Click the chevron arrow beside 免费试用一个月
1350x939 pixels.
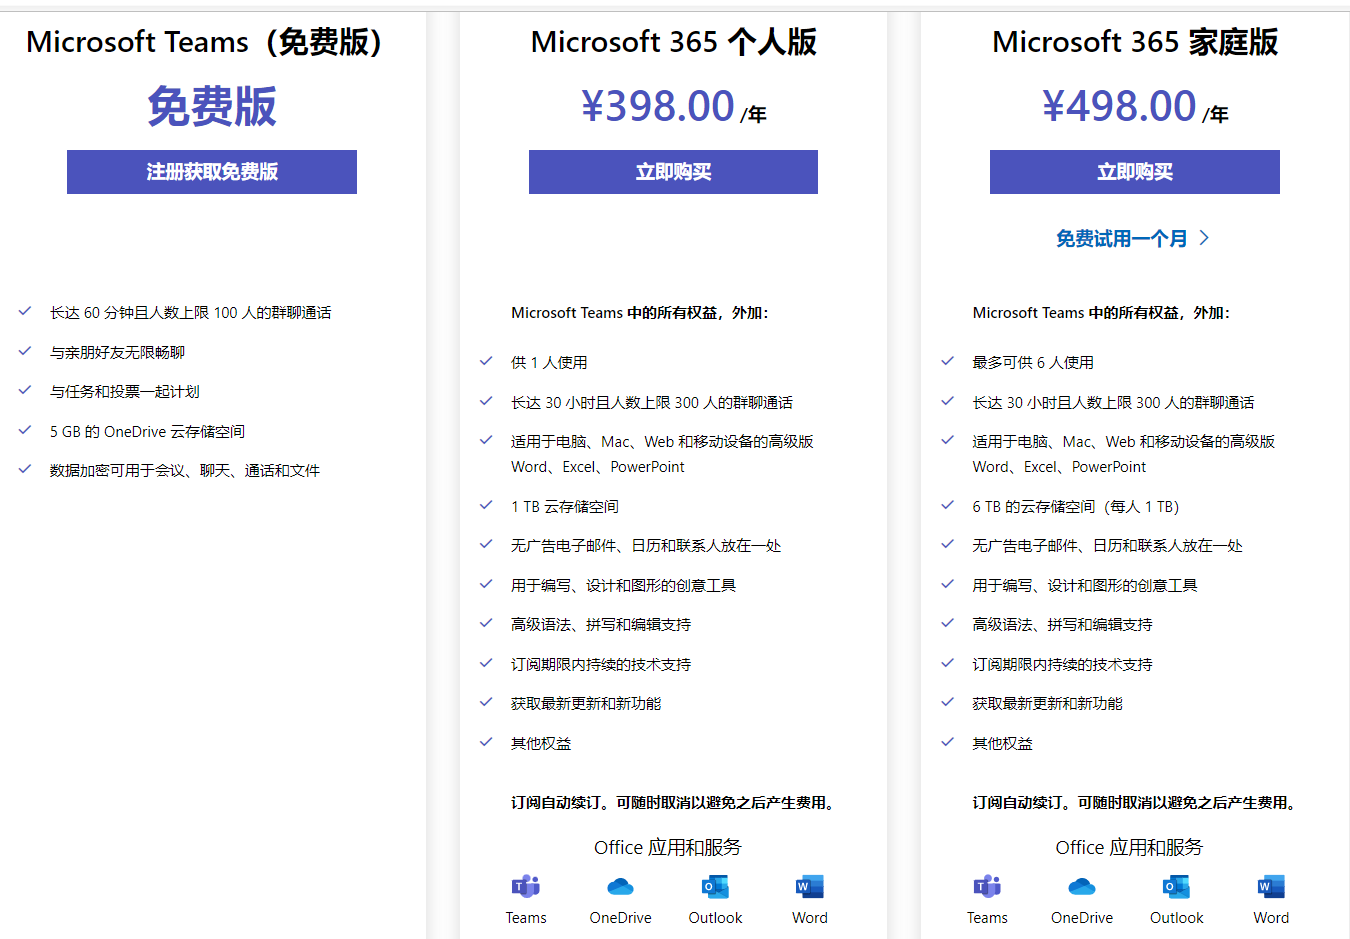pos(1204,238)
